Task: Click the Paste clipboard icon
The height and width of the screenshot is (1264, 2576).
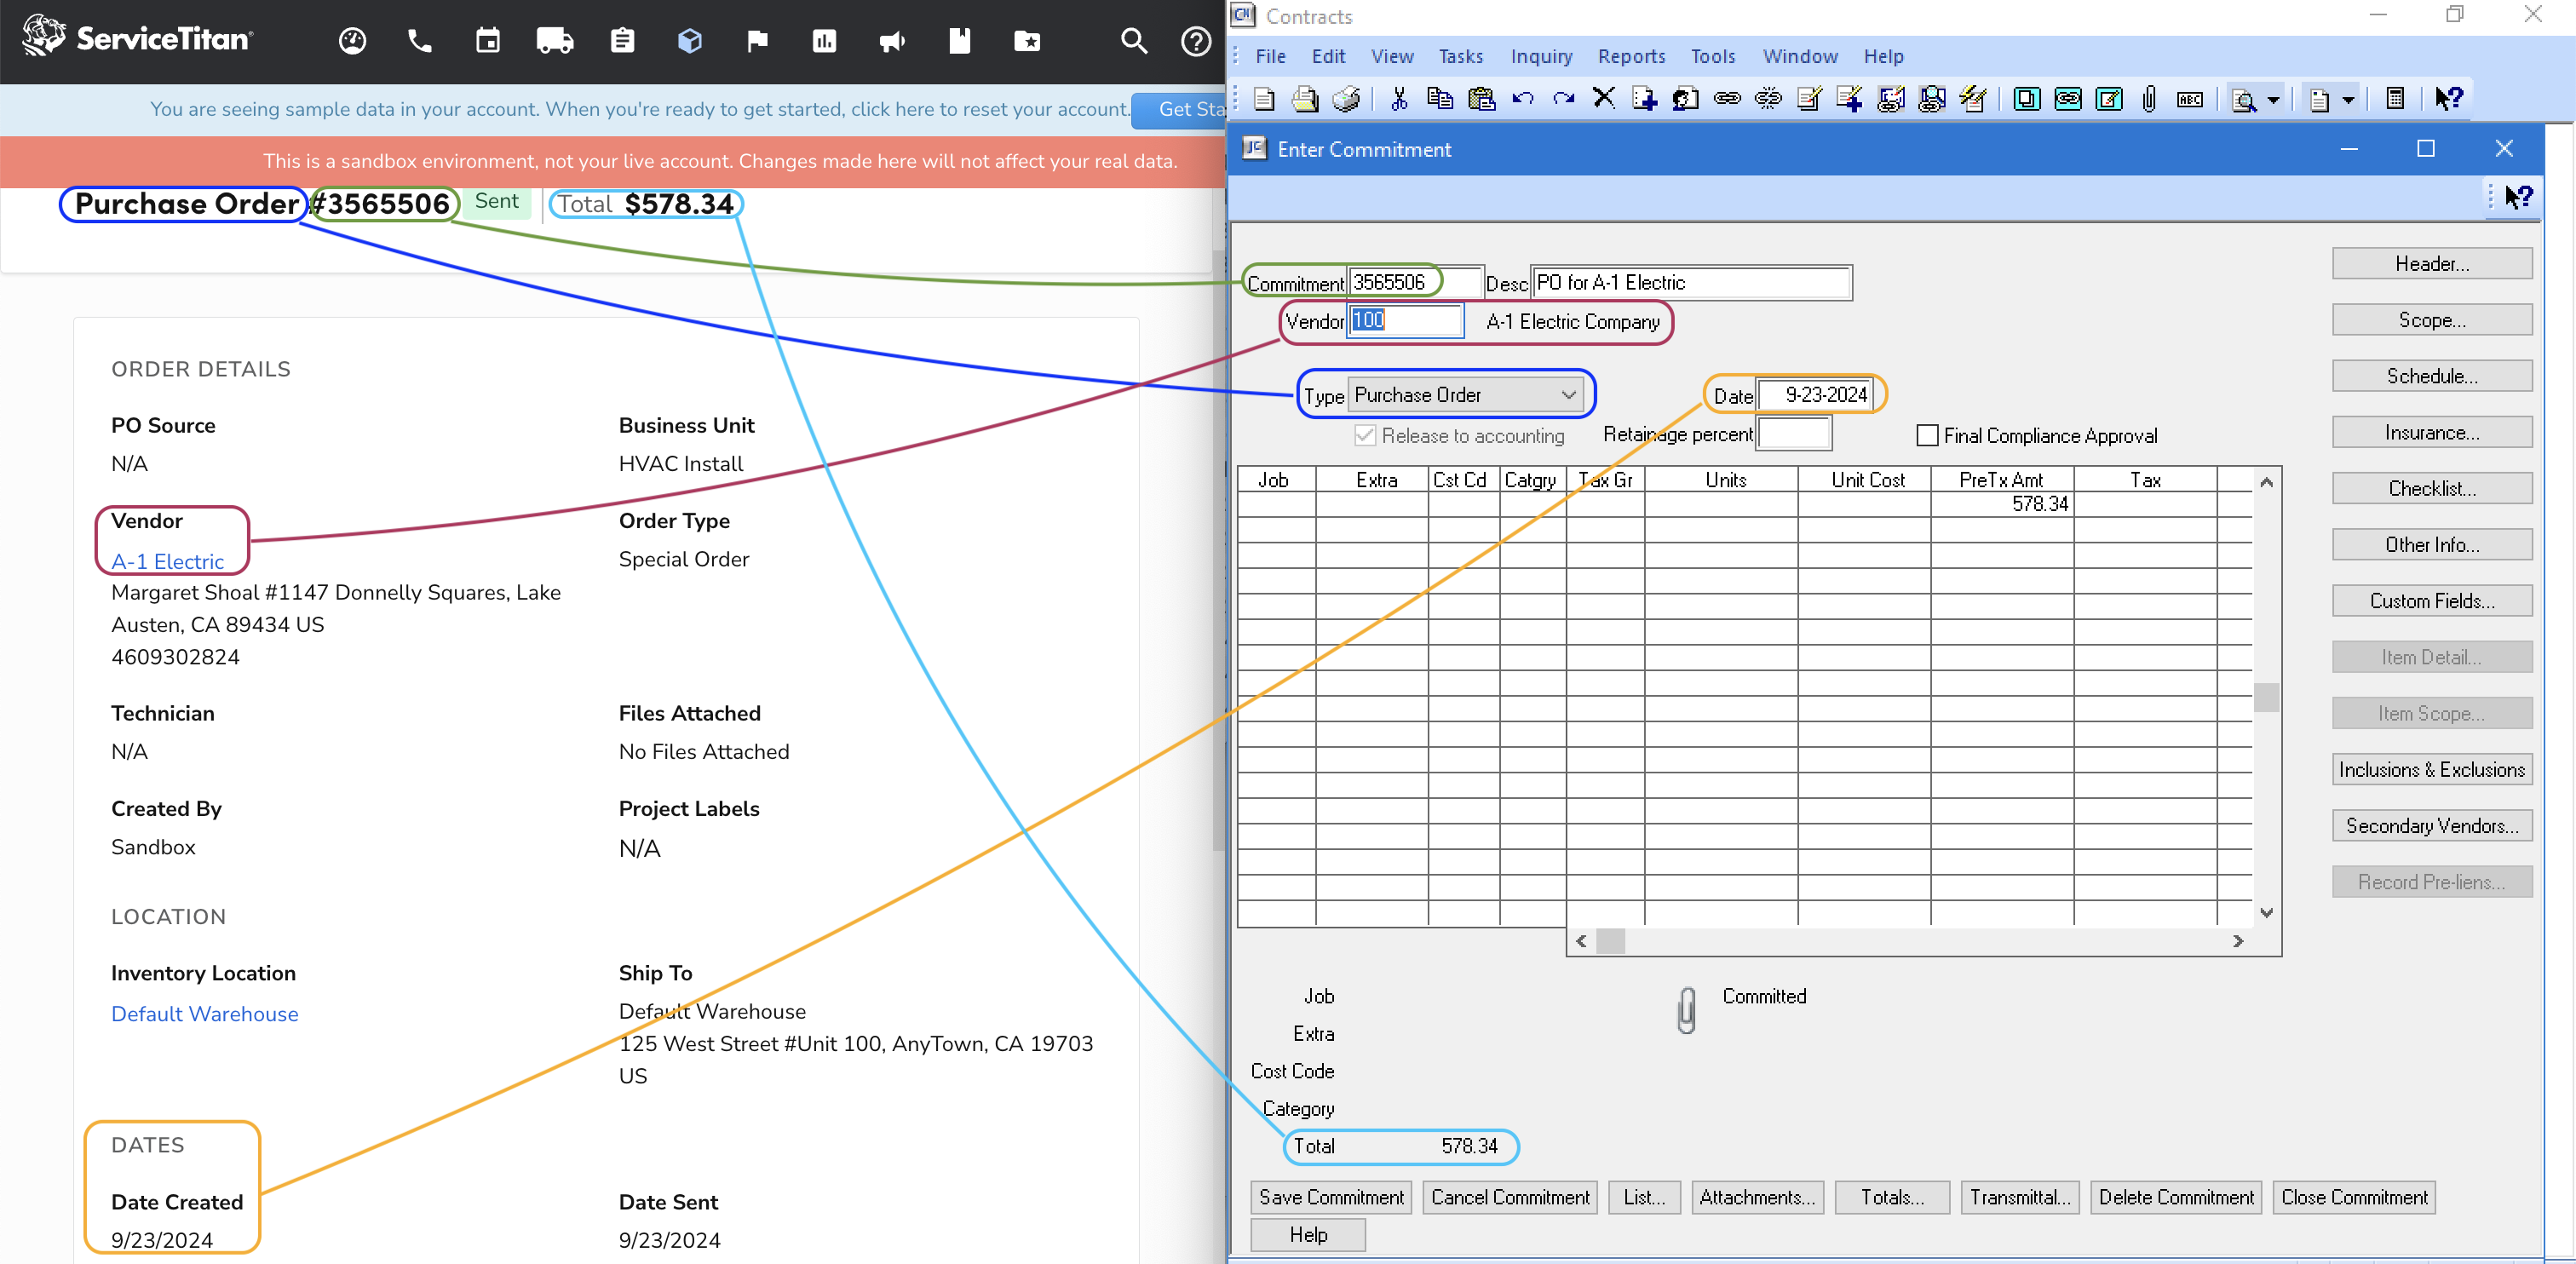Action: 1482,99
